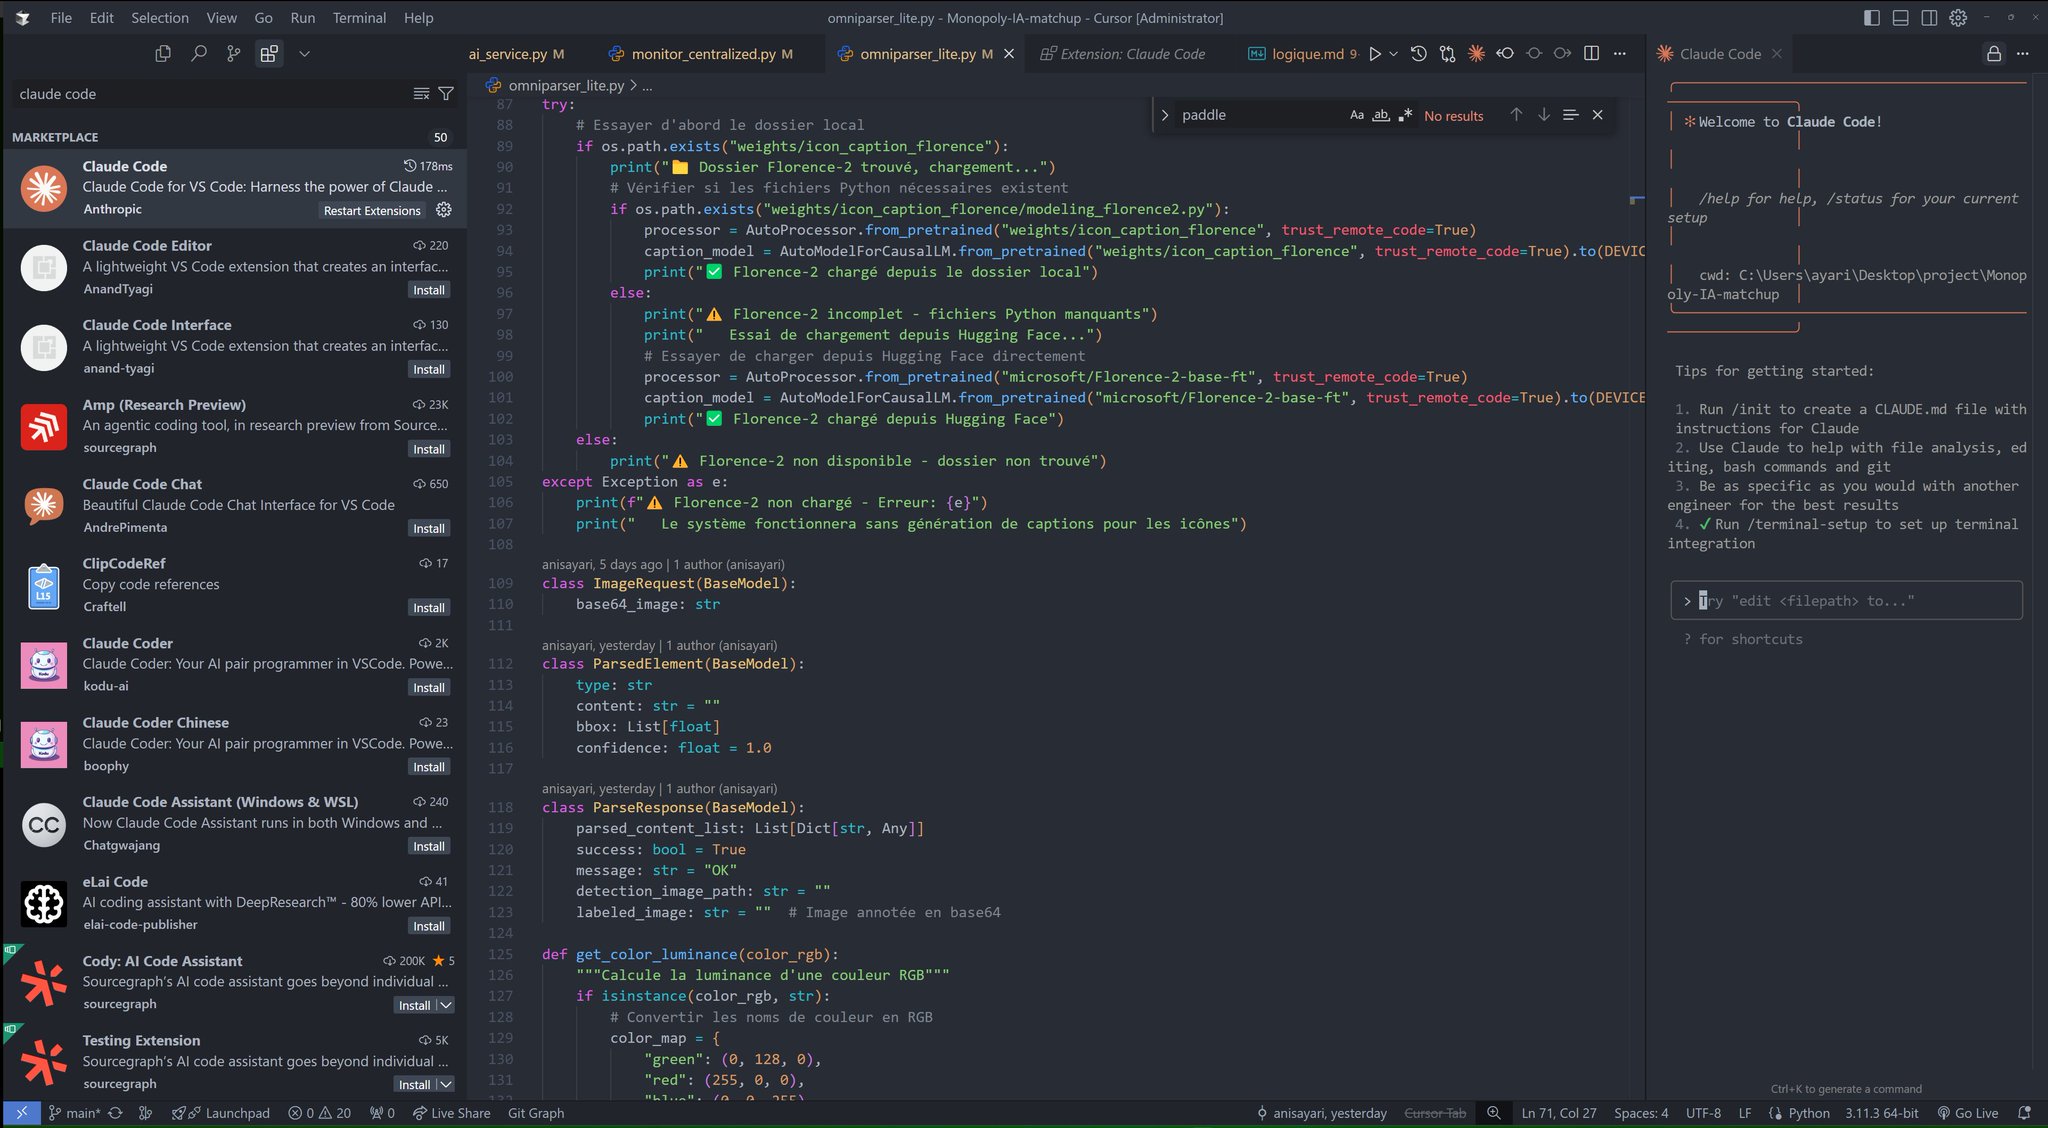
Task: Go to next change icon in toolbar
Action: pos(1563,54)
